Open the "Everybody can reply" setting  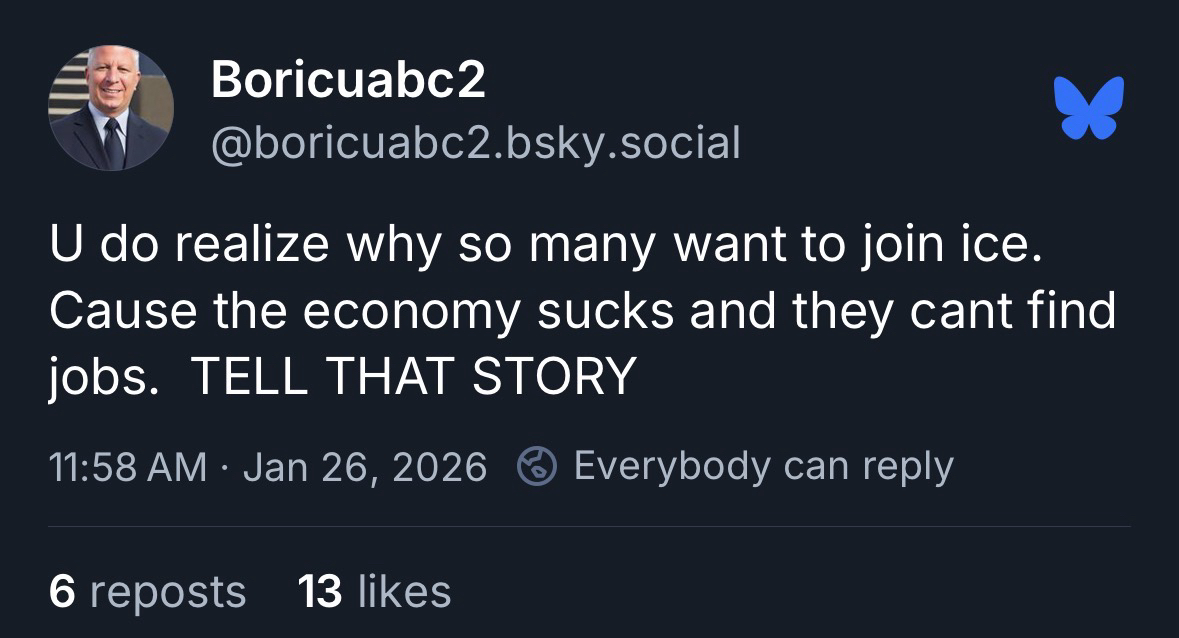tap(763, 466)
